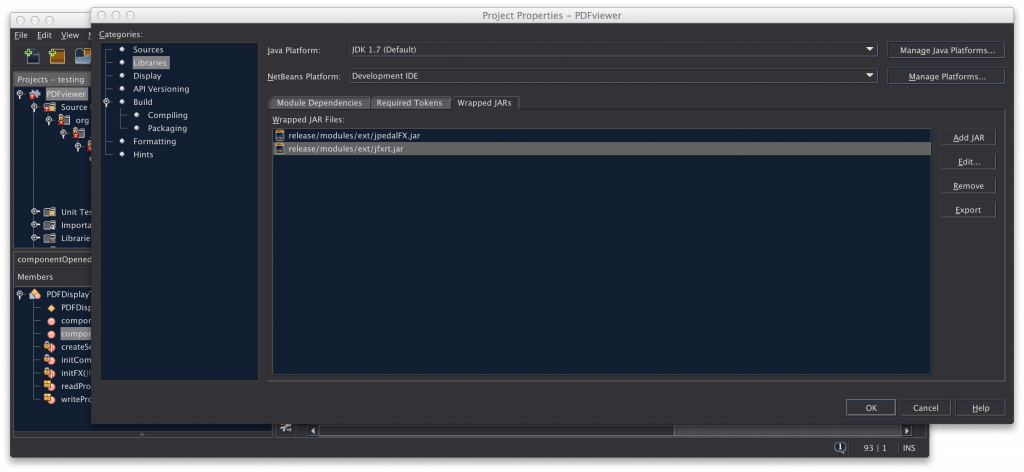This screenshot has width=1024, height=472.
Task: Click the New Project toolbar icon
Action: point(57,57)
